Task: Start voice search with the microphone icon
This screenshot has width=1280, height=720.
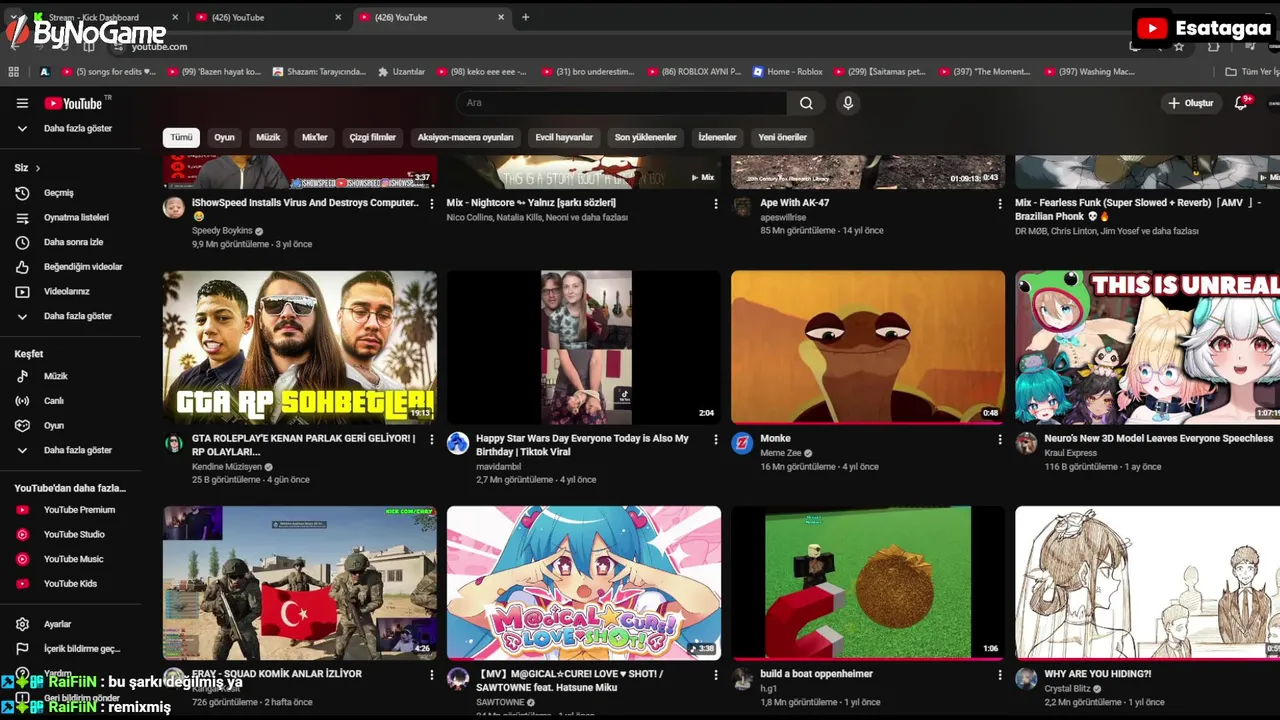Action: click(848, 103)
